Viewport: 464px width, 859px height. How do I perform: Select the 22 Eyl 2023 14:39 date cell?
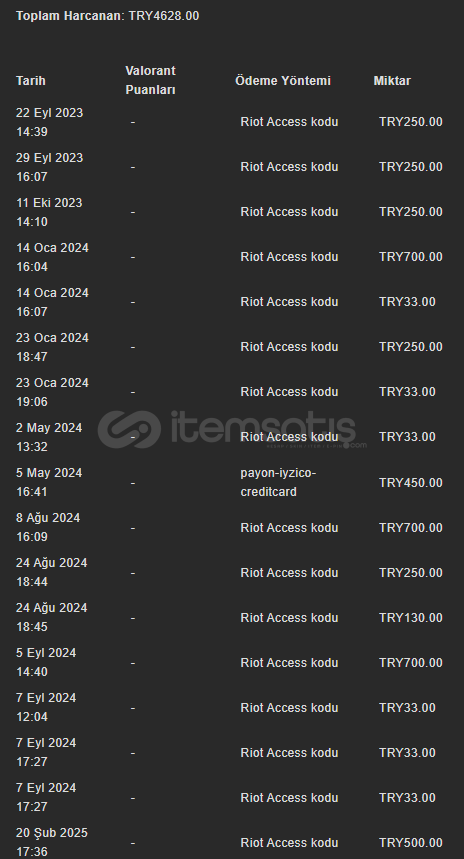49,122
